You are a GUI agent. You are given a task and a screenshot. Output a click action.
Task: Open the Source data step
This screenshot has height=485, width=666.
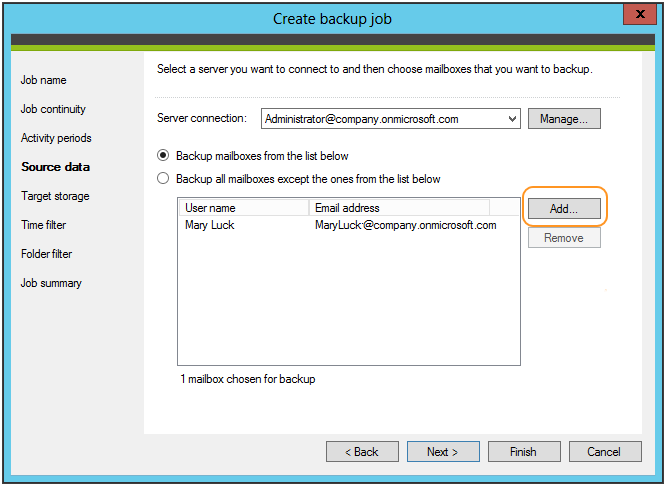tap(56, 167)
